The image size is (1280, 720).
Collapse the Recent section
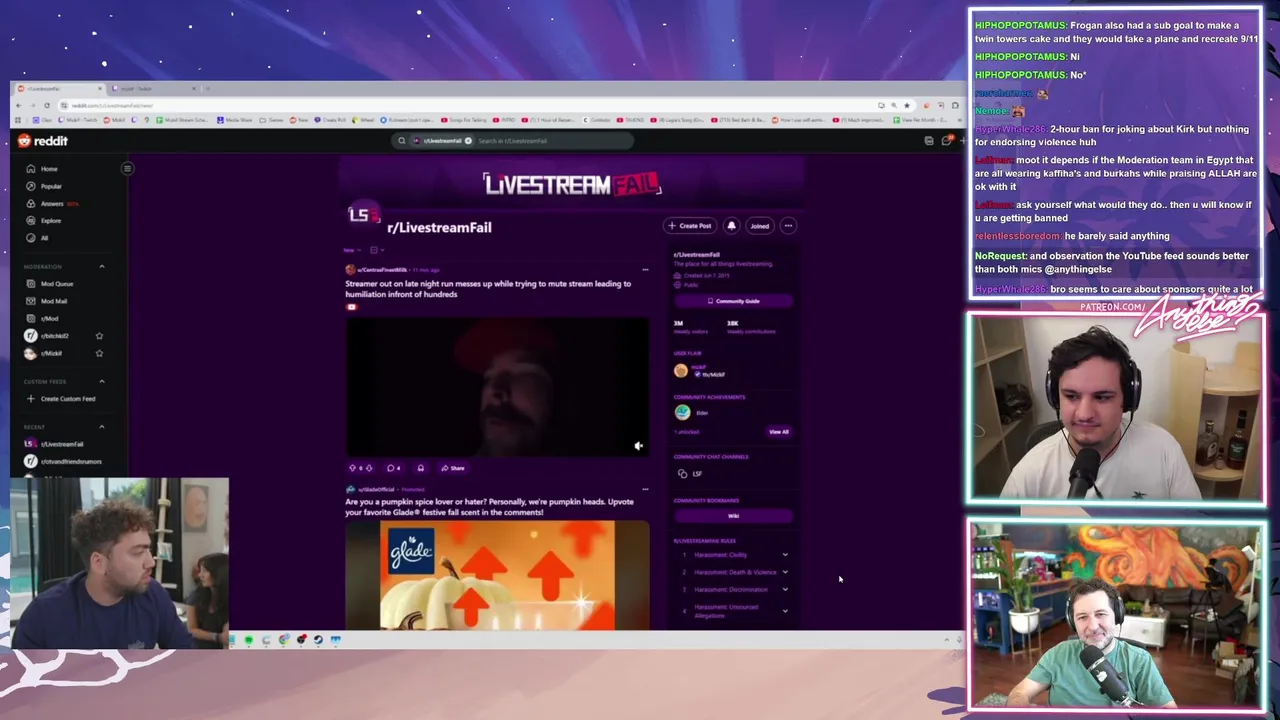click(x=101, y=427)
